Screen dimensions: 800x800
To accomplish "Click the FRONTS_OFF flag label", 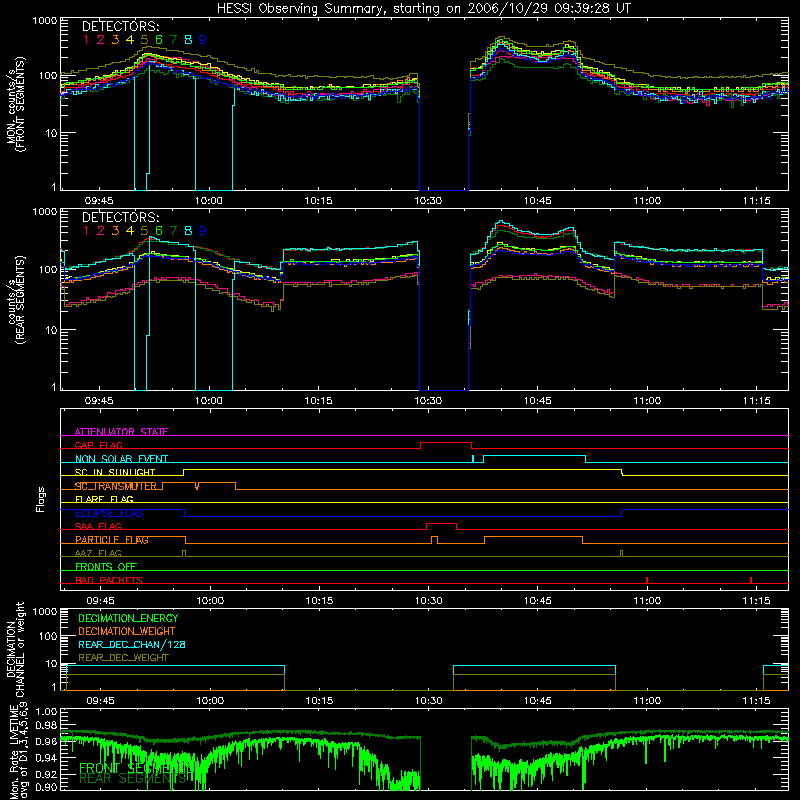I will point(106,566).
